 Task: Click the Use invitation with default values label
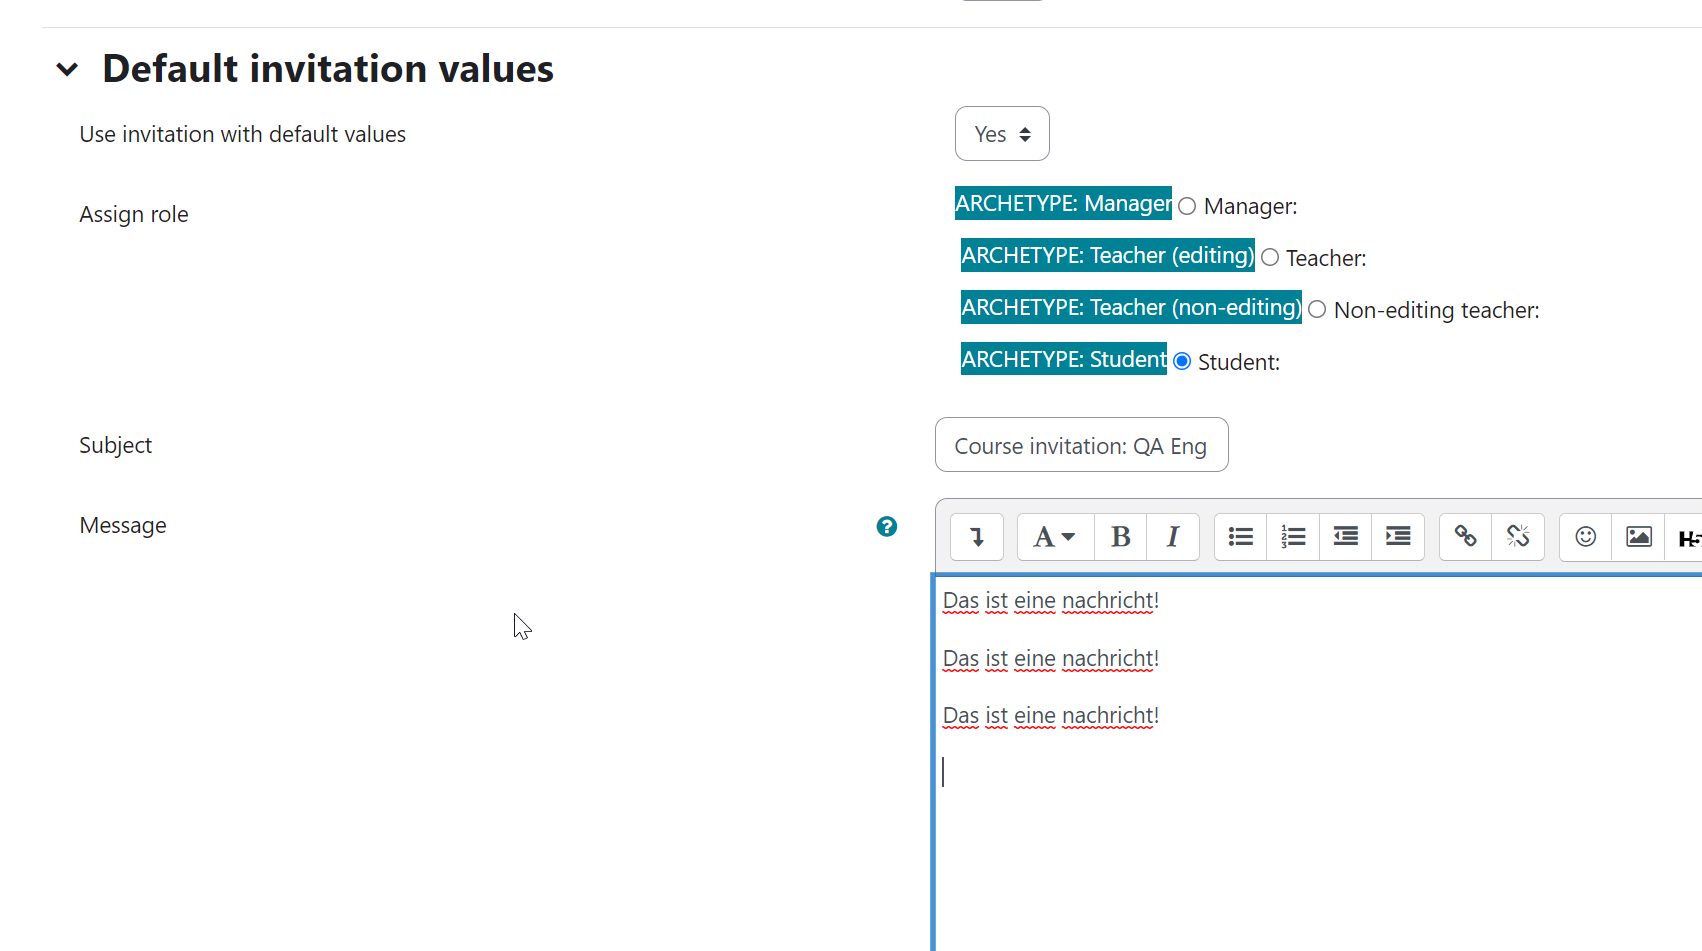(x=243, y=134)
